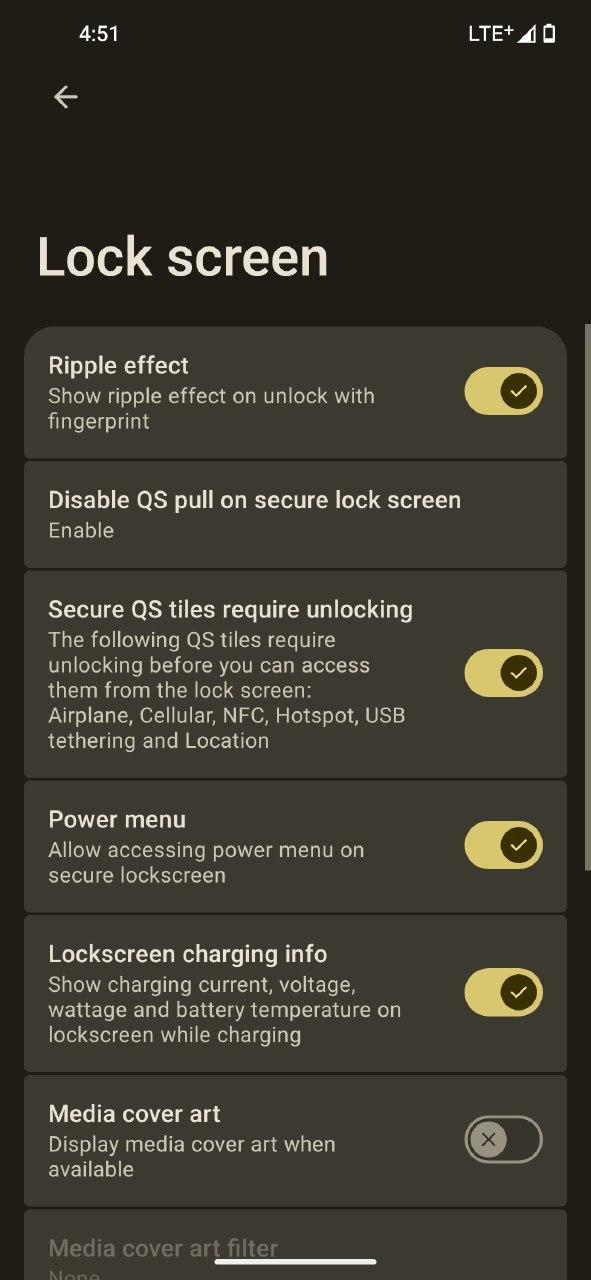Viewport: 591px width, 1280px height.
Task: Open Disable QS pull on secure lock screen
Action: (x=295, y=514)
